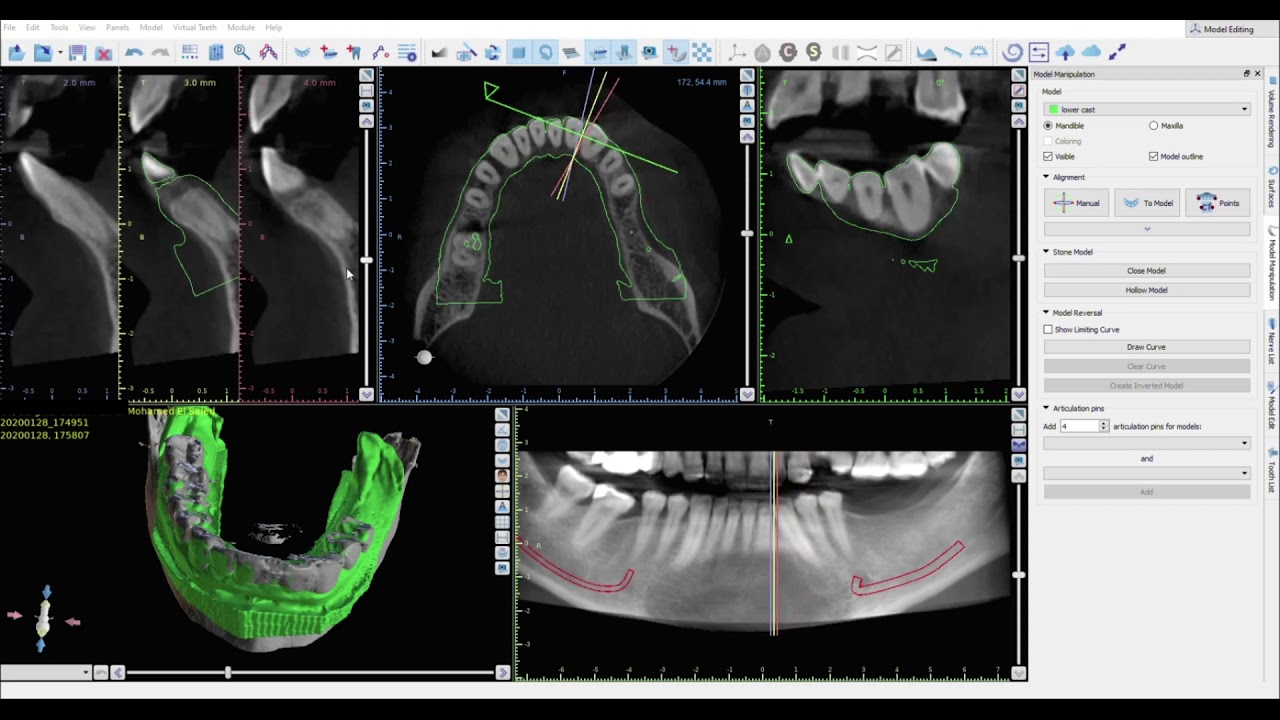
Task: Open list settings gear icon
Action: (407, 52)
